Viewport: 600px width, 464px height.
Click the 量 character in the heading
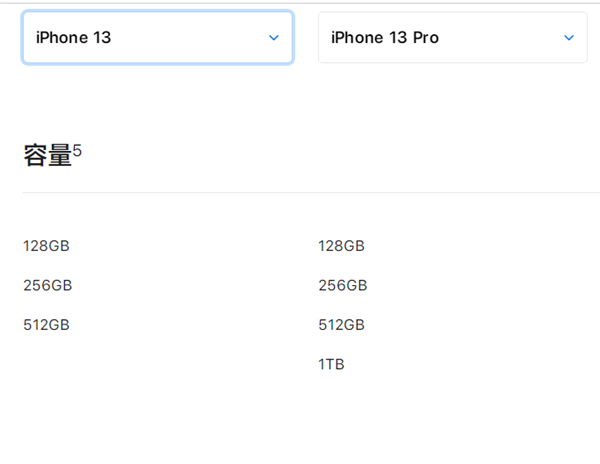59,155
